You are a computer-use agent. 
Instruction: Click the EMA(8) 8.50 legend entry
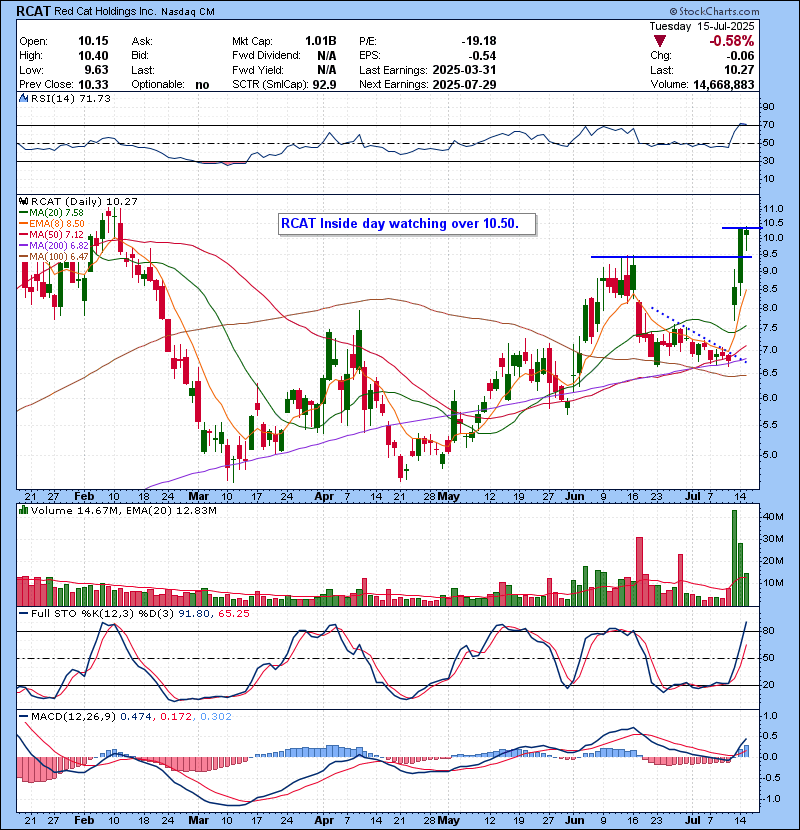(x=52, y=223)
